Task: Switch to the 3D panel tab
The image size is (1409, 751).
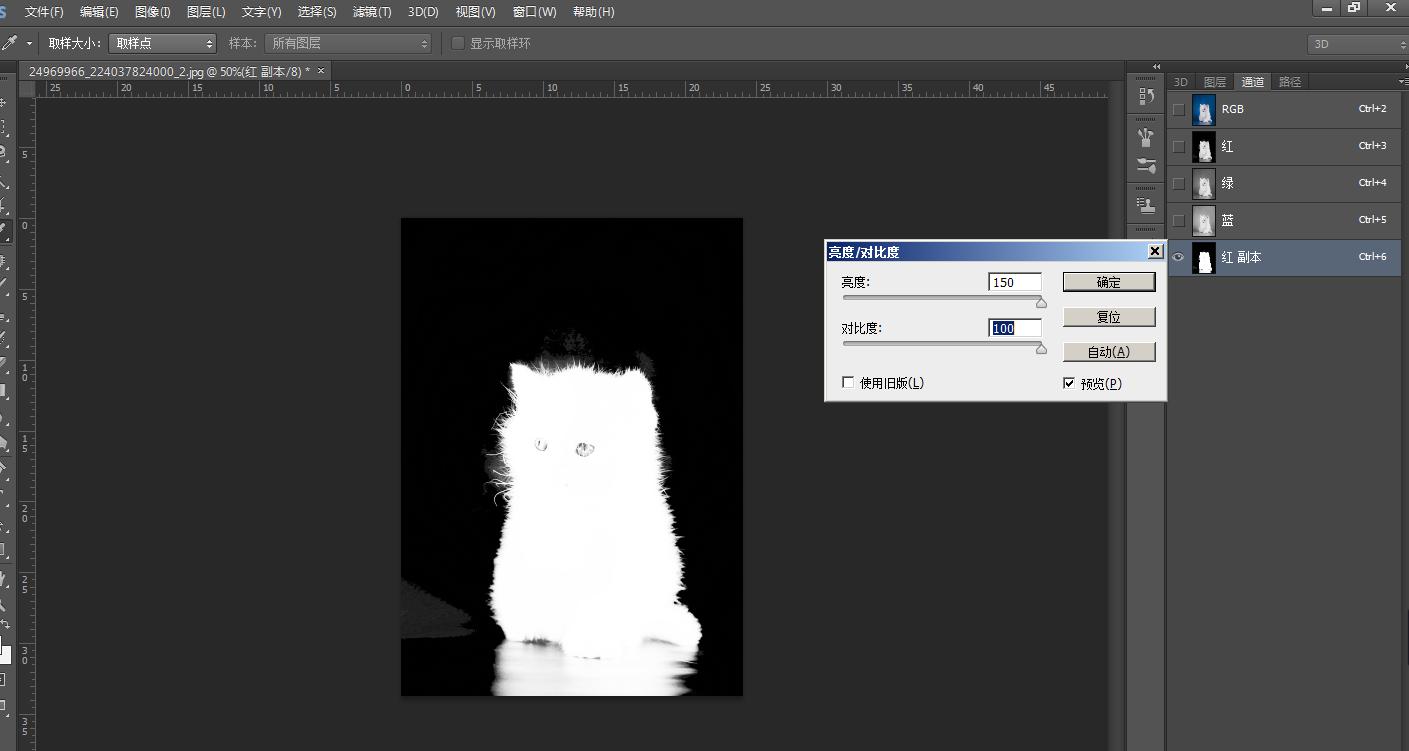Action: click(1180, 82)
